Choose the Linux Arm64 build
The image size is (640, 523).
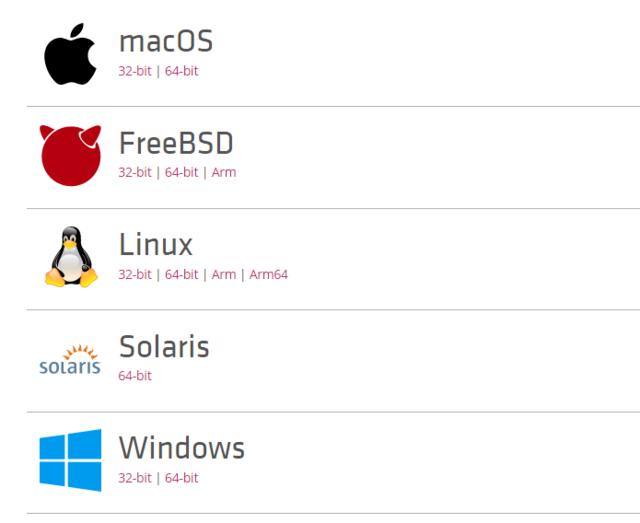[x=269, y=274]
